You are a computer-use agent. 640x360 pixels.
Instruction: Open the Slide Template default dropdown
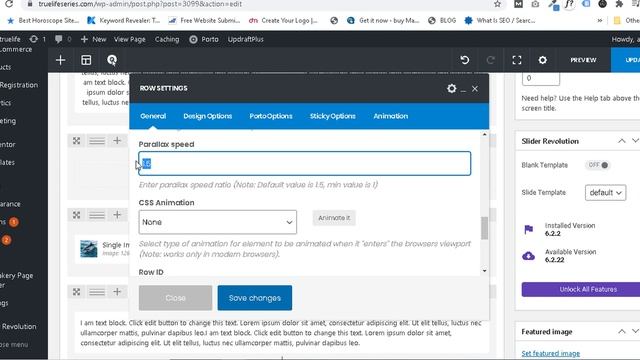pos(605,193)
